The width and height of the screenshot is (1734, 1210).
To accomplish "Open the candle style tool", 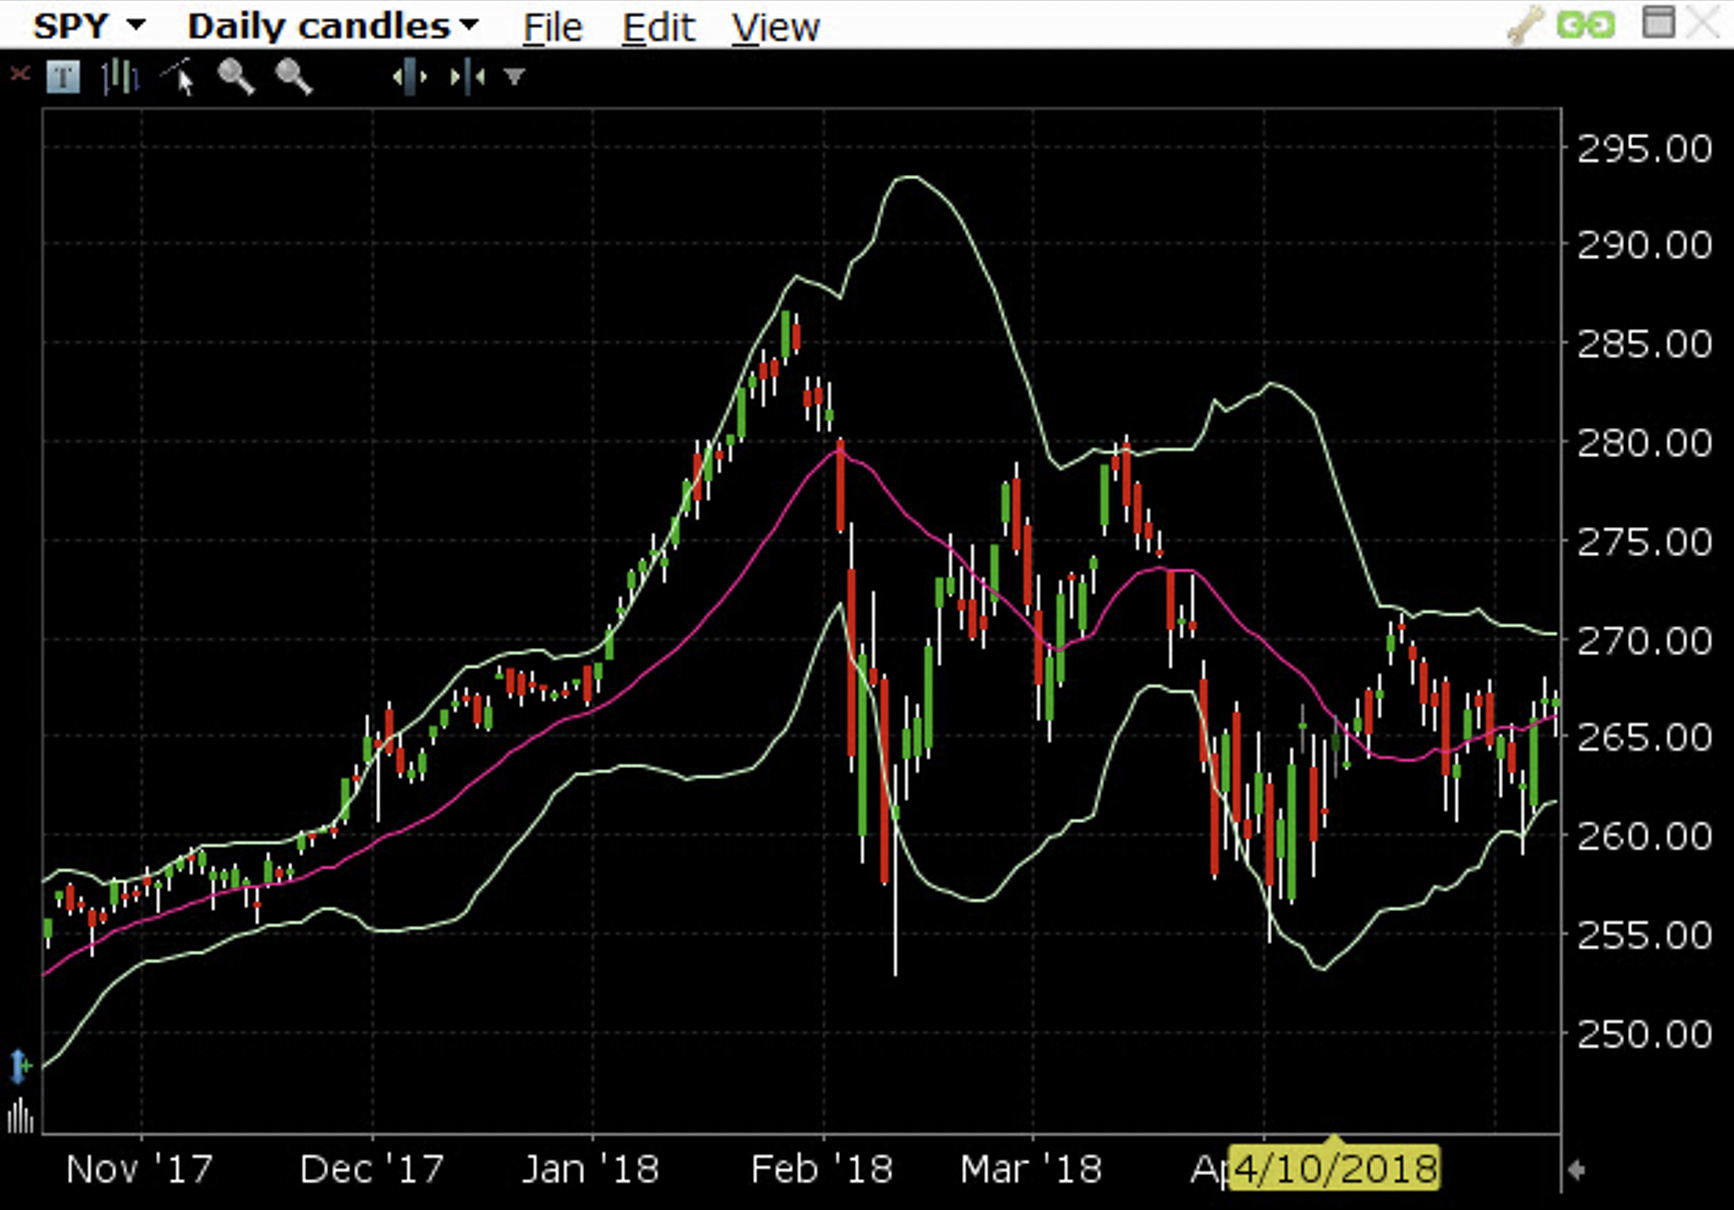I will click(x=120, y=77).
